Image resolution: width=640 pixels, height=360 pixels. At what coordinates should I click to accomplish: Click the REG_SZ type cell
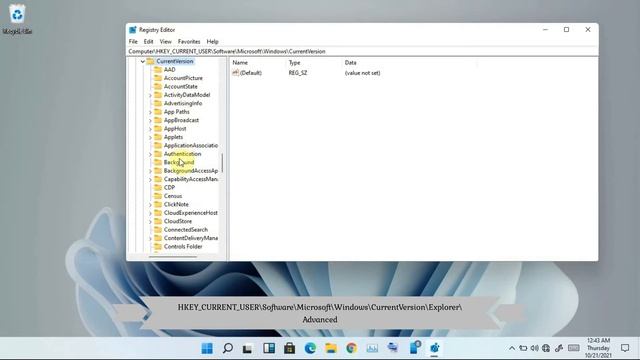[x=298, y=73]
